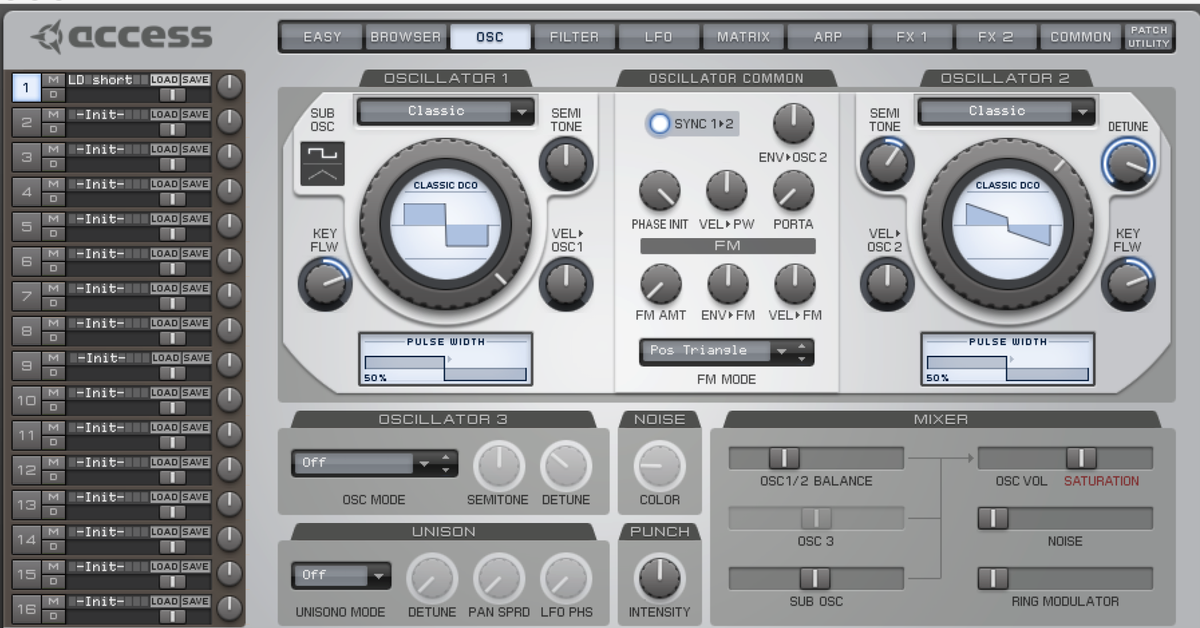Click the Porta knob
This screenshot has height=628, width=1200.
(793, 190)
